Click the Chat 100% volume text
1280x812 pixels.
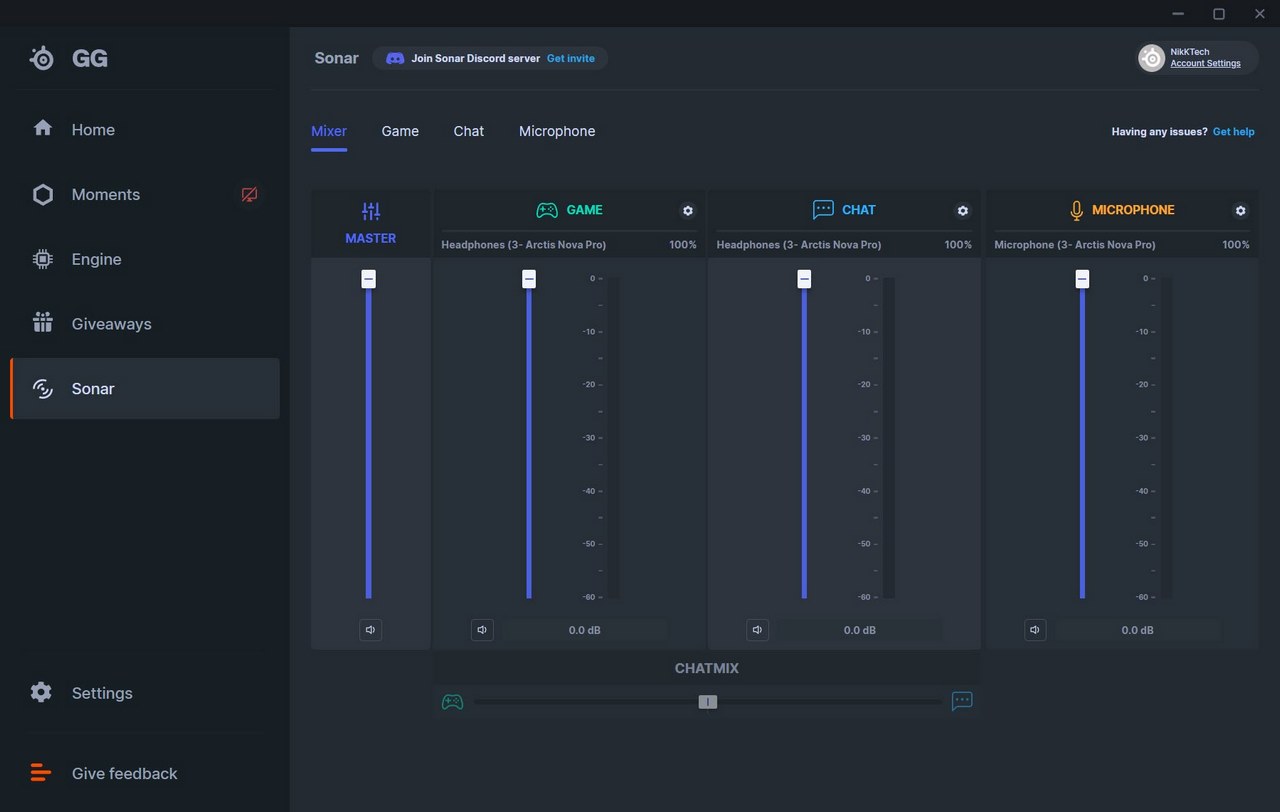click(x=958, y=245)
